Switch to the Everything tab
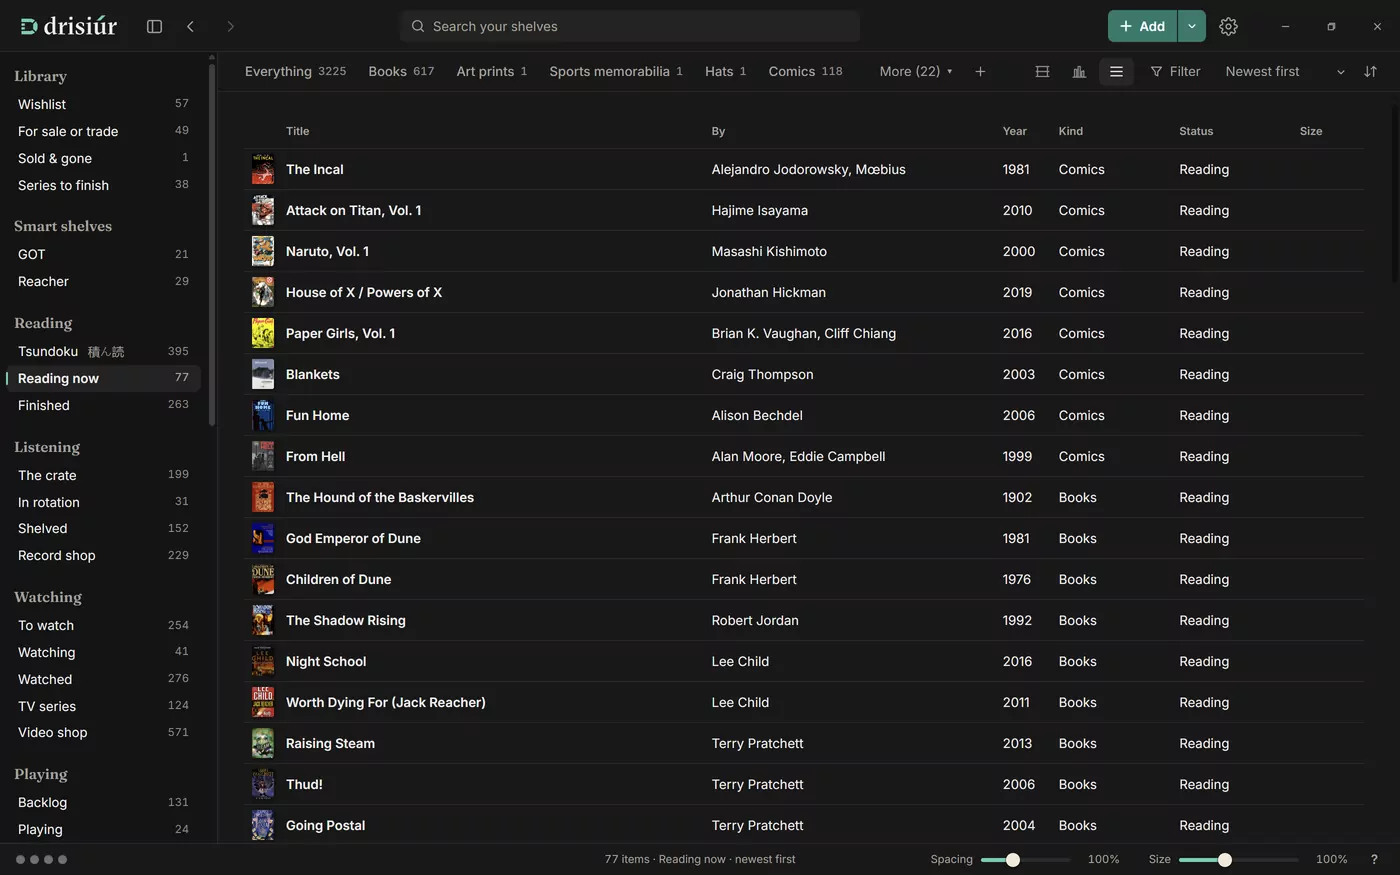1400x875 pixels. (x=295, y=71)
